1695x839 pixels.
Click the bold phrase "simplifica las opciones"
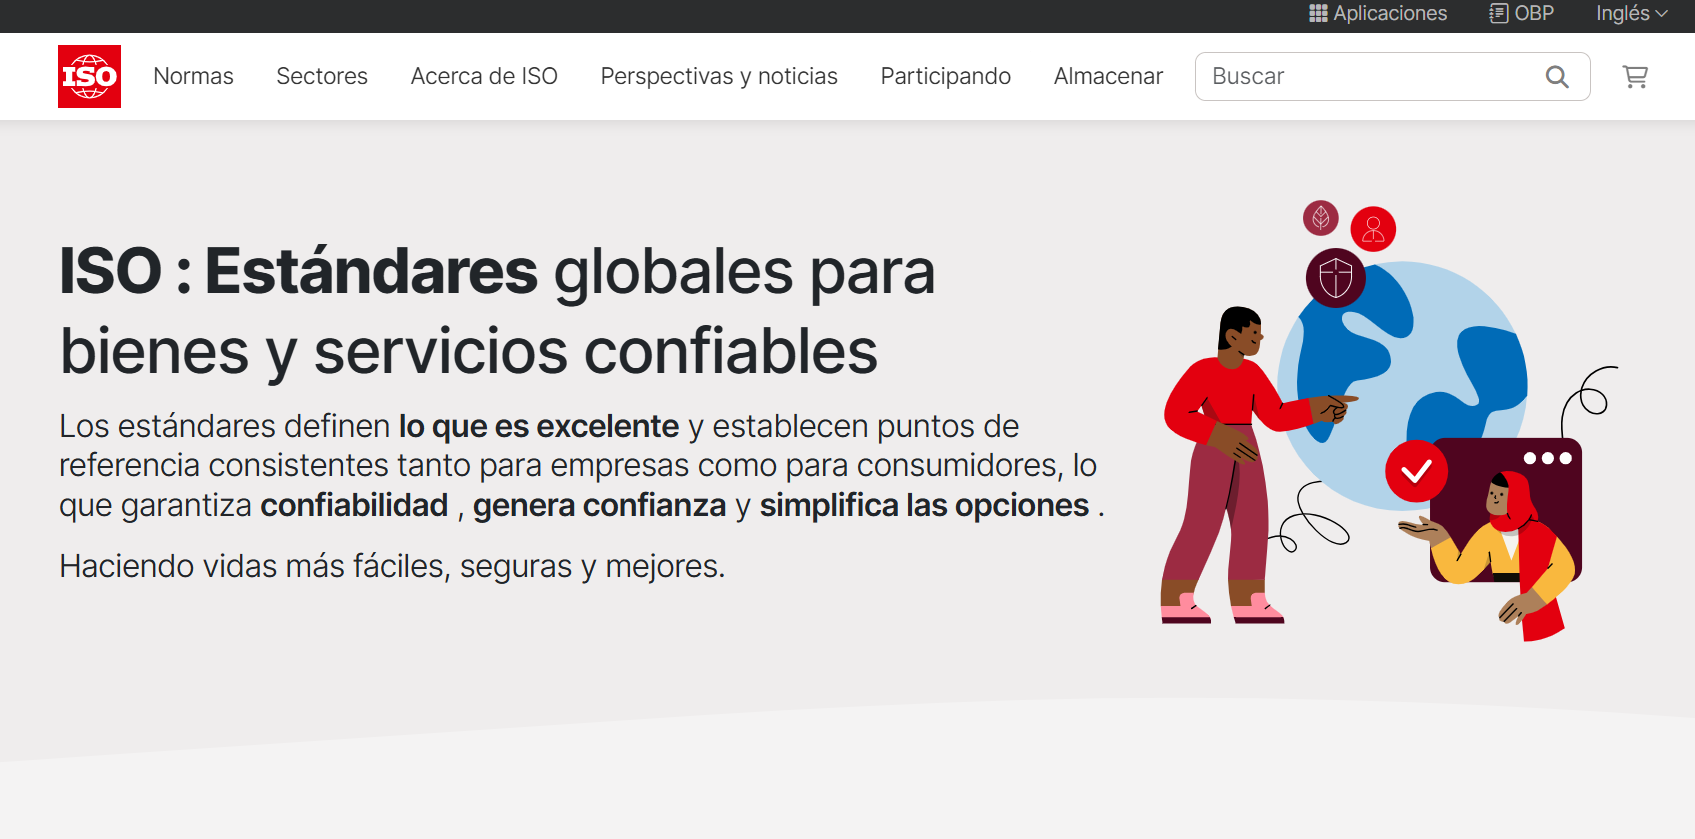tap(924, 505)
